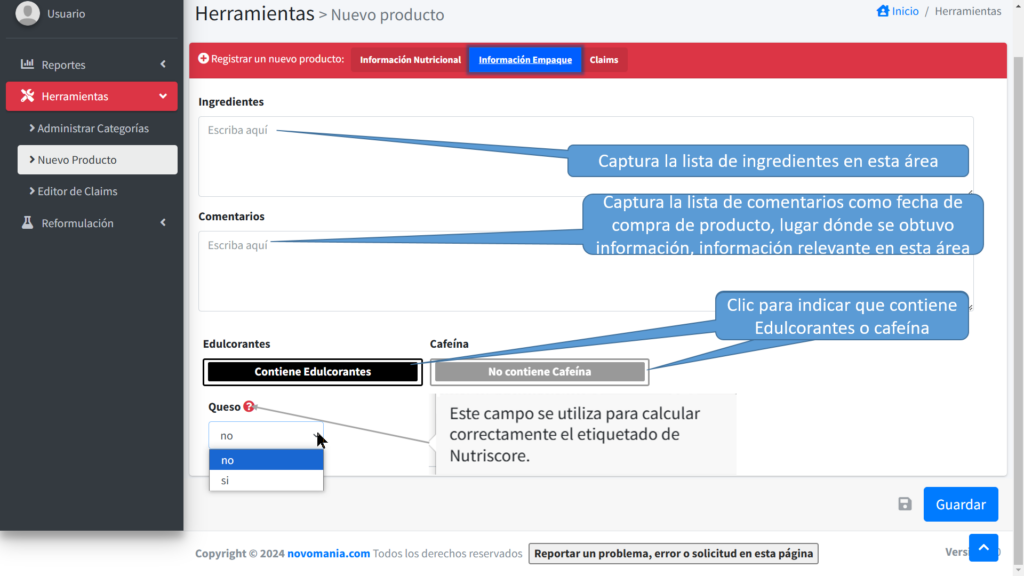Toggle the No contiene Cafeína button
This screenshot has width=1024, height=576.
[x=539, y=372]
